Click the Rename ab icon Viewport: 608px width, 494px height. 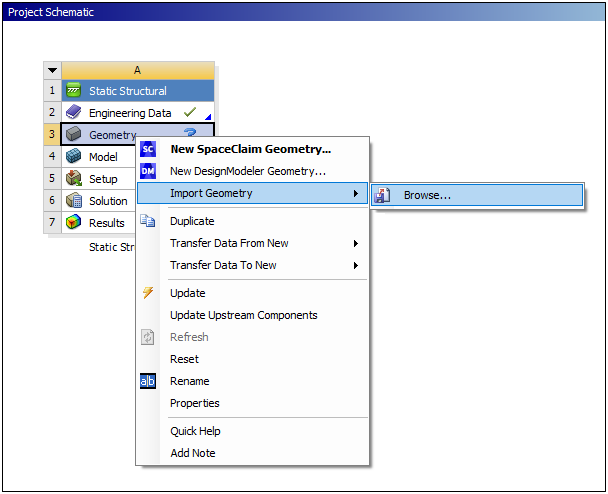tap(148, 381)
